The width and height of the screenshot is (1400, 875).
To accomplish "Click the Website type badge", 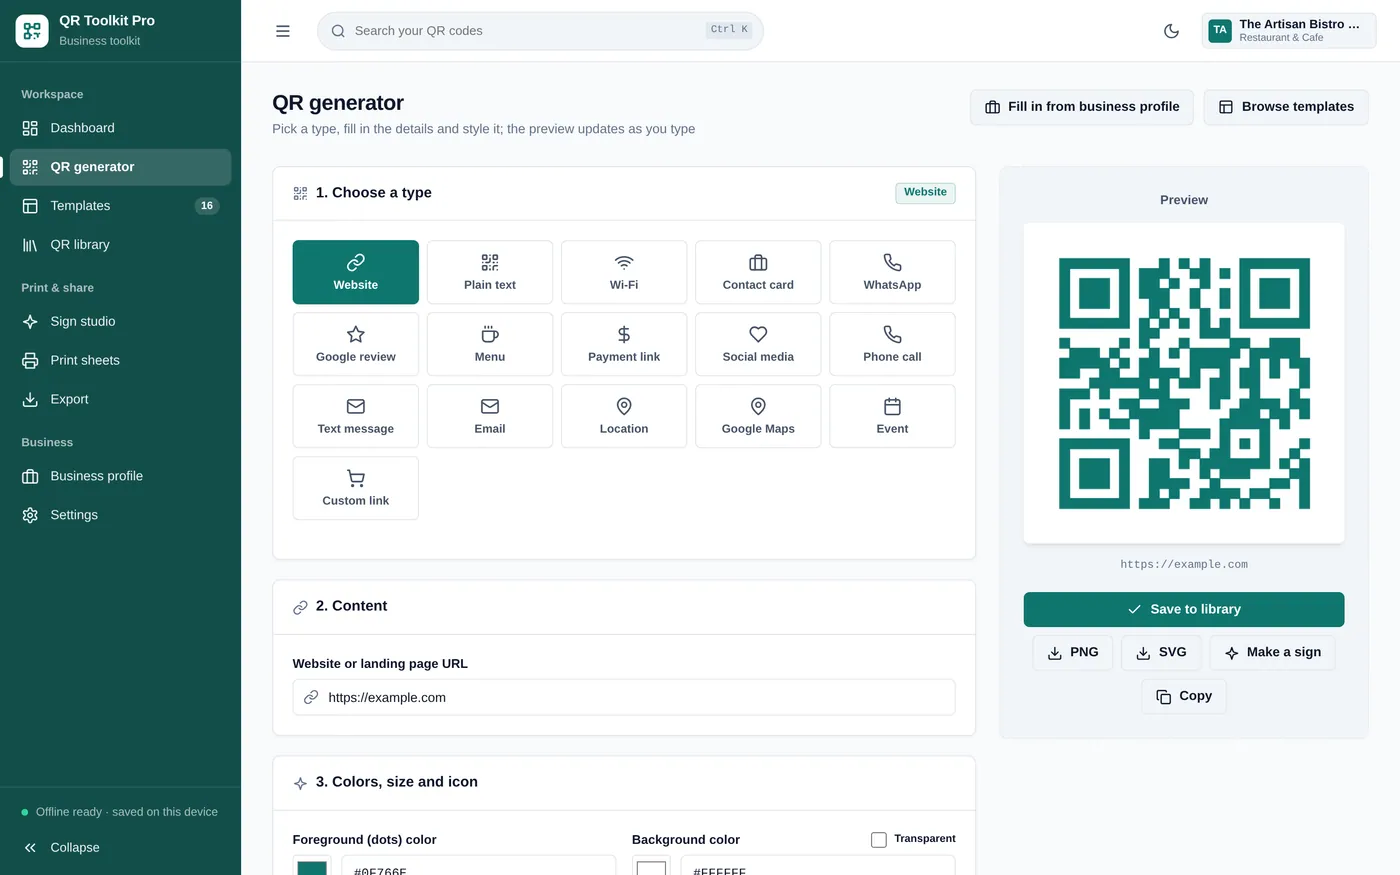I will (x=925, y=193).
